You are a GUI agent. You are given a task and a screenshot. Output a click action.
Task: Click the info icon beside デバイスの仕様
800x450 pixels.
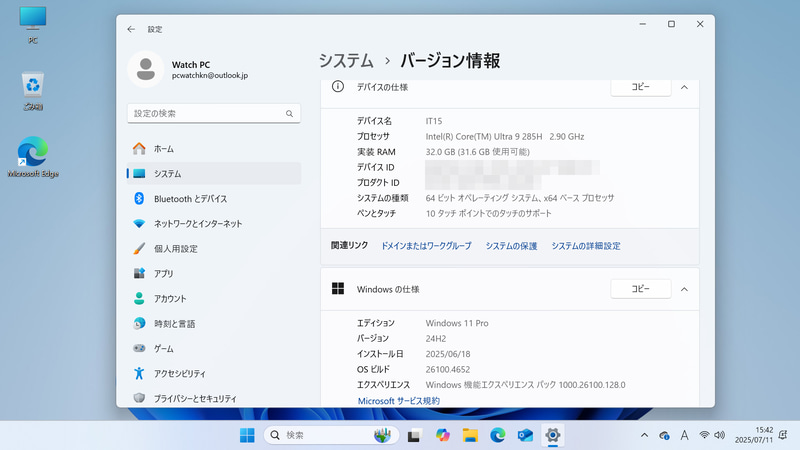(338, 86)
